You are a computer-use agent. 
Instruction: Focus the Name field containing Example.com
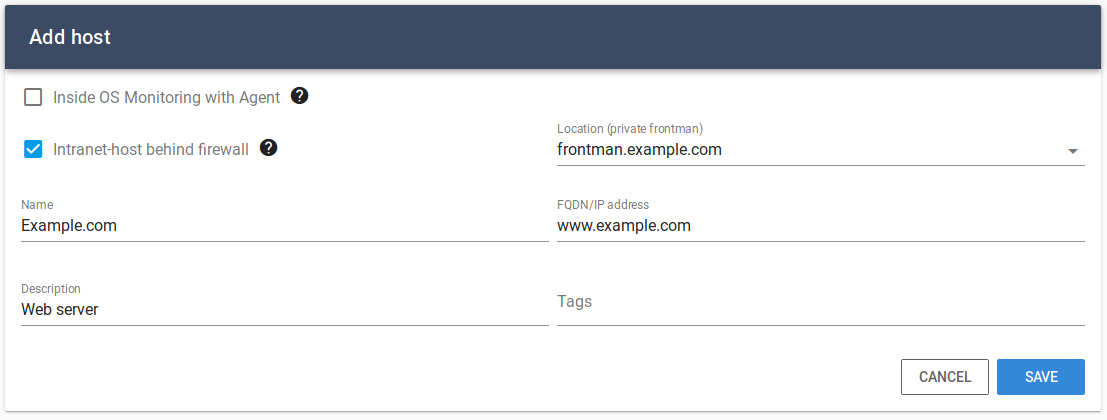(285, 227)
